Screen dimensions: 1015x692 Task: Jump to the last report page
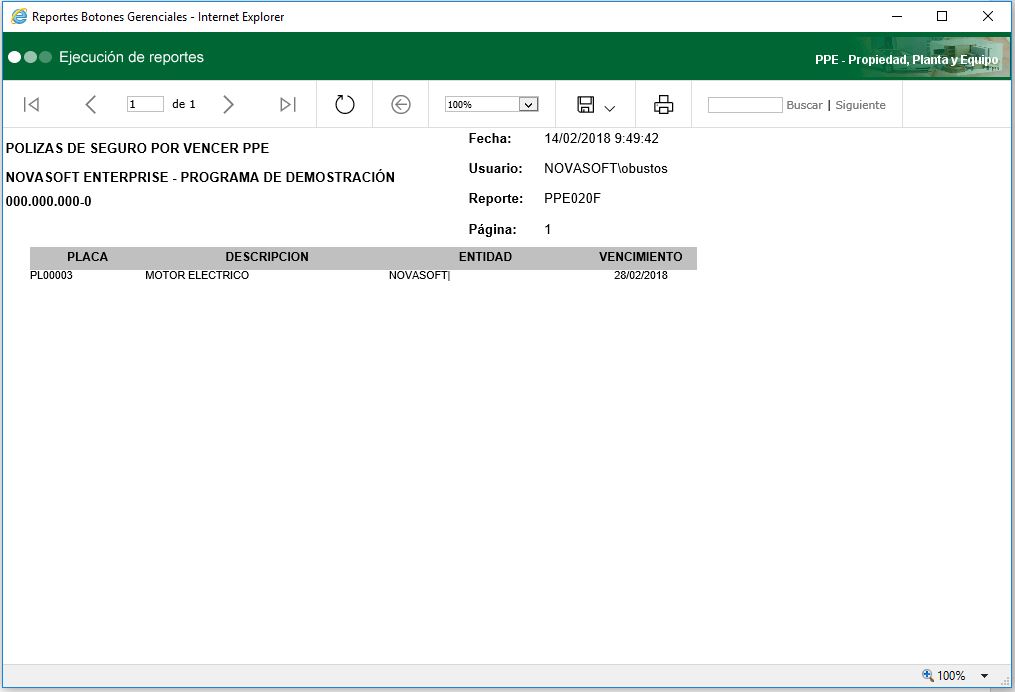287,104
